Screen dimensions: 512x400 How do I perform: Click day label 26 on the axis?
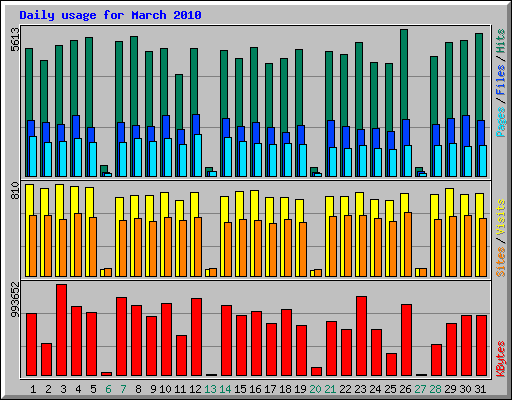(405, 389)
